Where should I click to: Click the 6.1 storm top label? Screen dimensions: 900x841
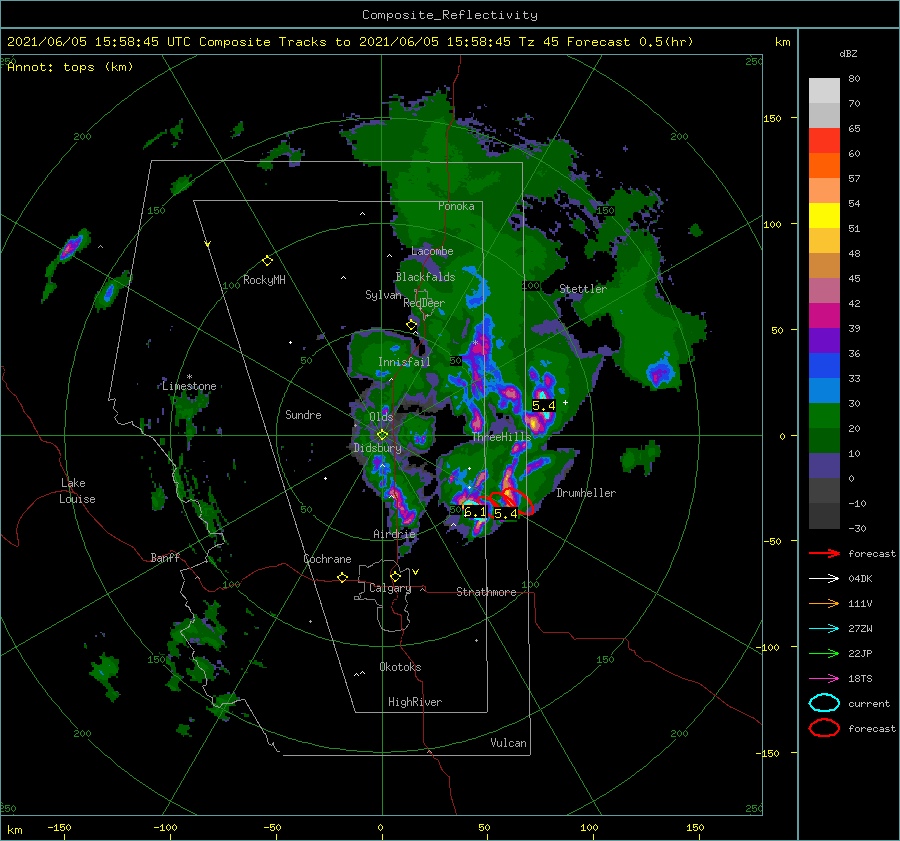pos(475,512)
